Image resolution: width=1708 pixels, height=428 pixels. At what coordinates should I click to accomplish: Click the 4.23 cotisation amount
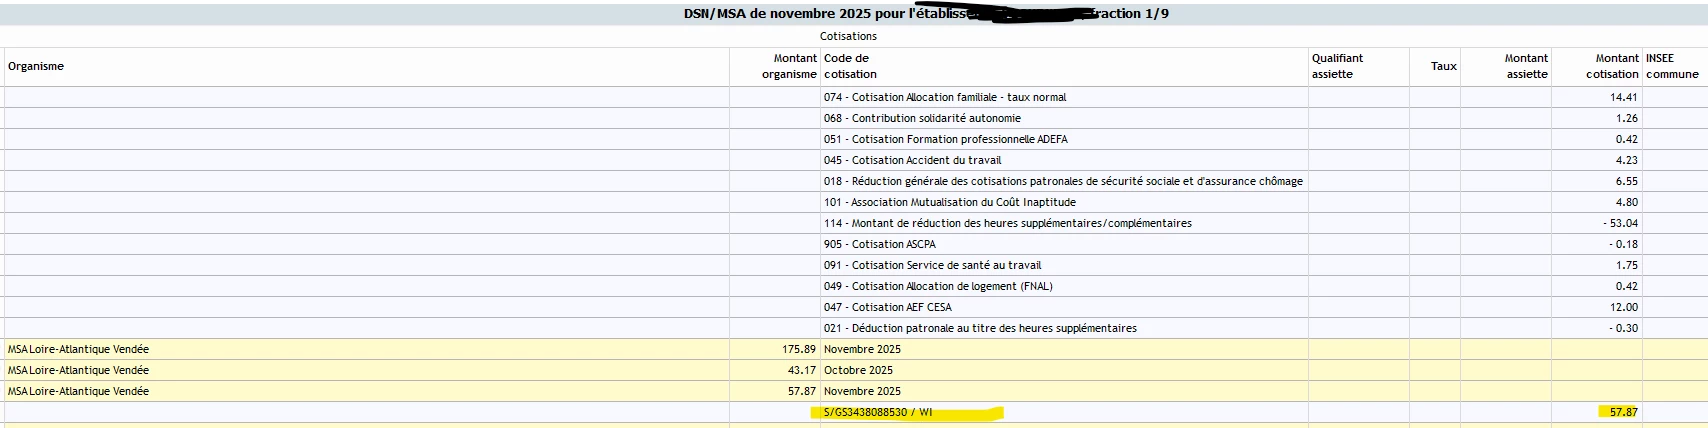point(1627,160)
